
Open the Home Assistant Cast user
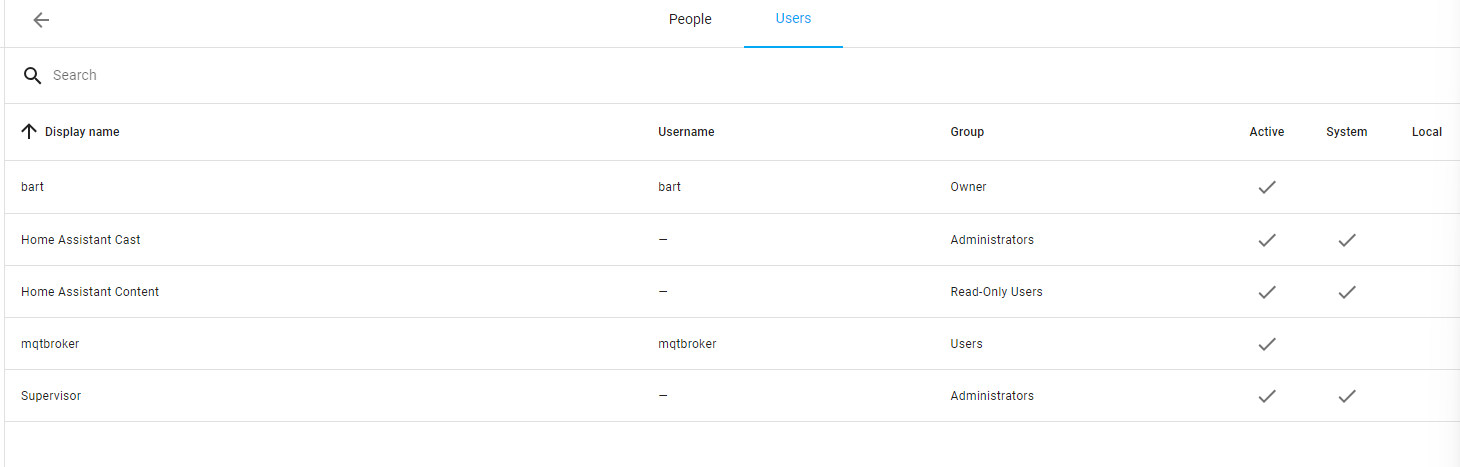[x=81, y=240]
